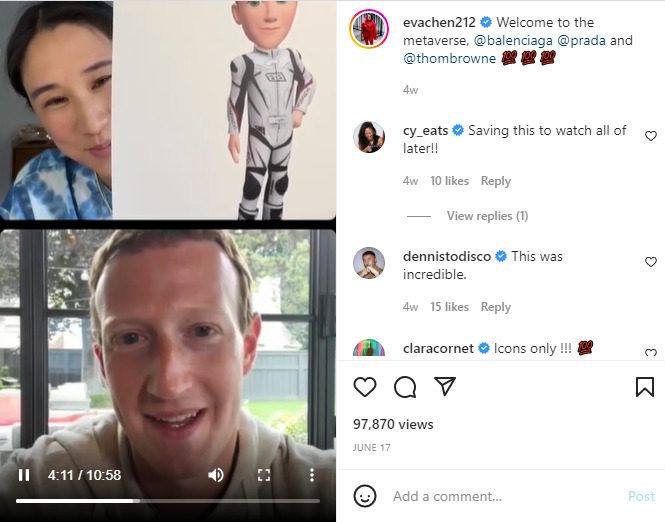The width and height of the screenshot is (665, 522).
Task: Like dennistodisco comment
Action: 651,262
